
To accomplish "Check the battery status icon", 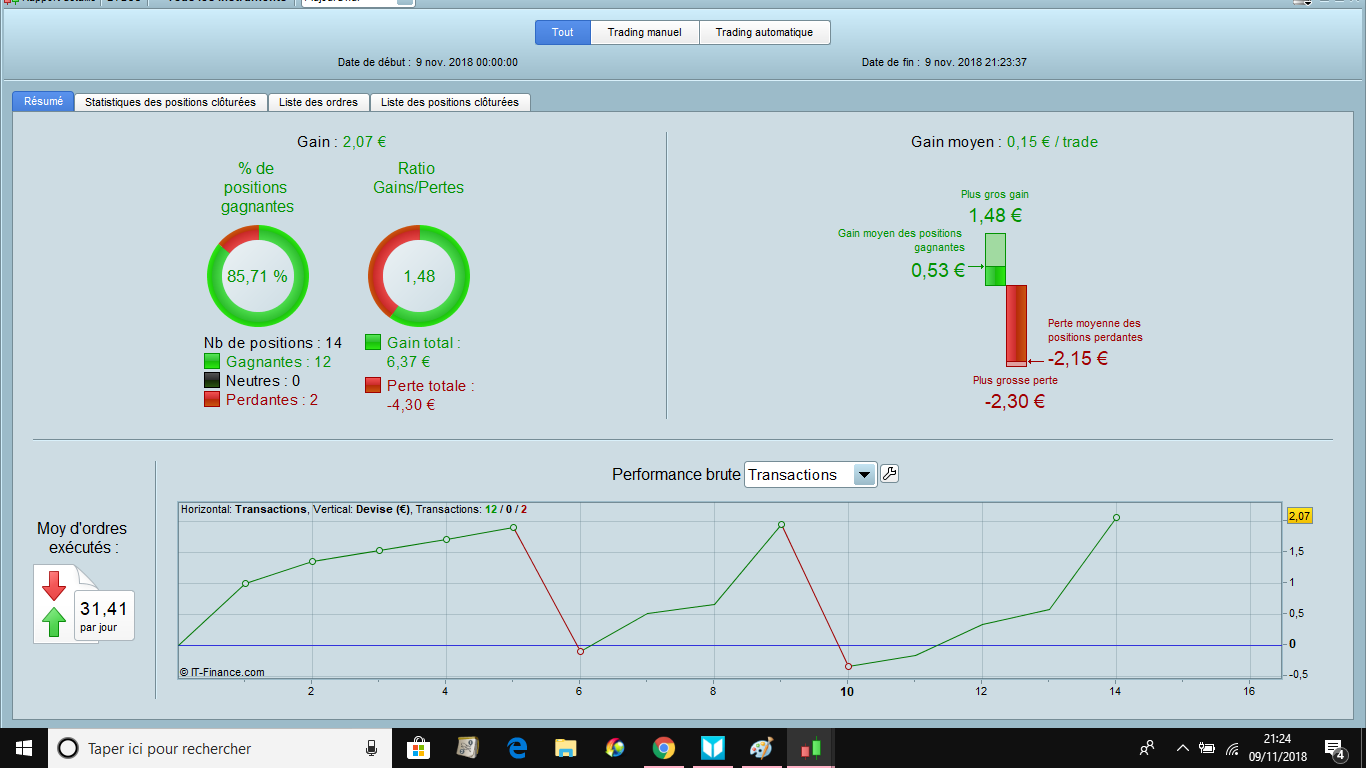I will tap(1207, 747).
